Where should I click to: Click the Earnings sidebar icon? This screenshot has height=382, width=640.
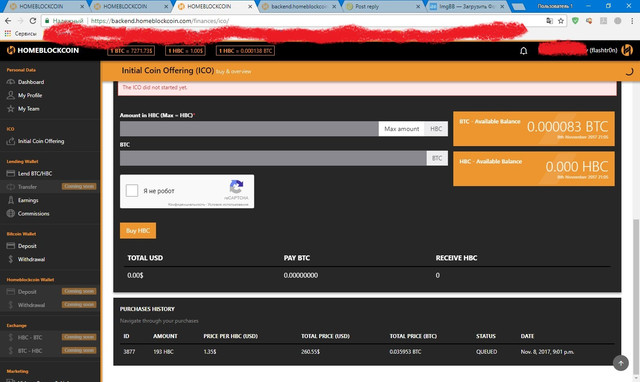point(11,200)
